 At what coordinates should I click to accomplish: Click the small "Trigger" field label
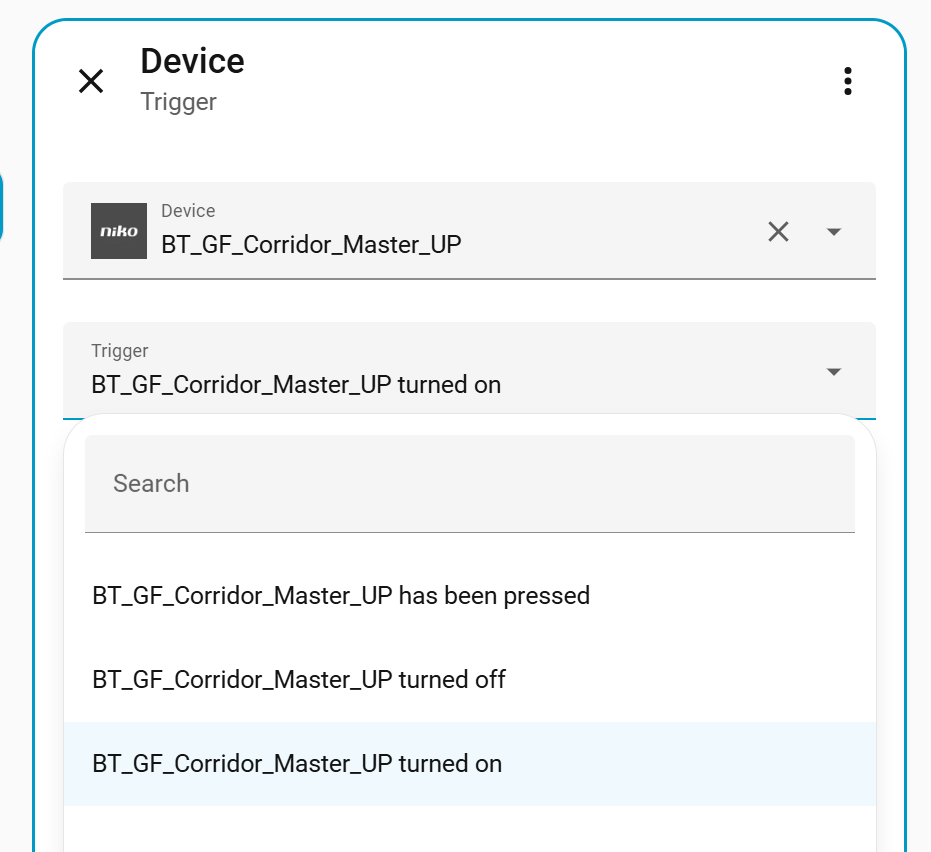coord(120,351)
